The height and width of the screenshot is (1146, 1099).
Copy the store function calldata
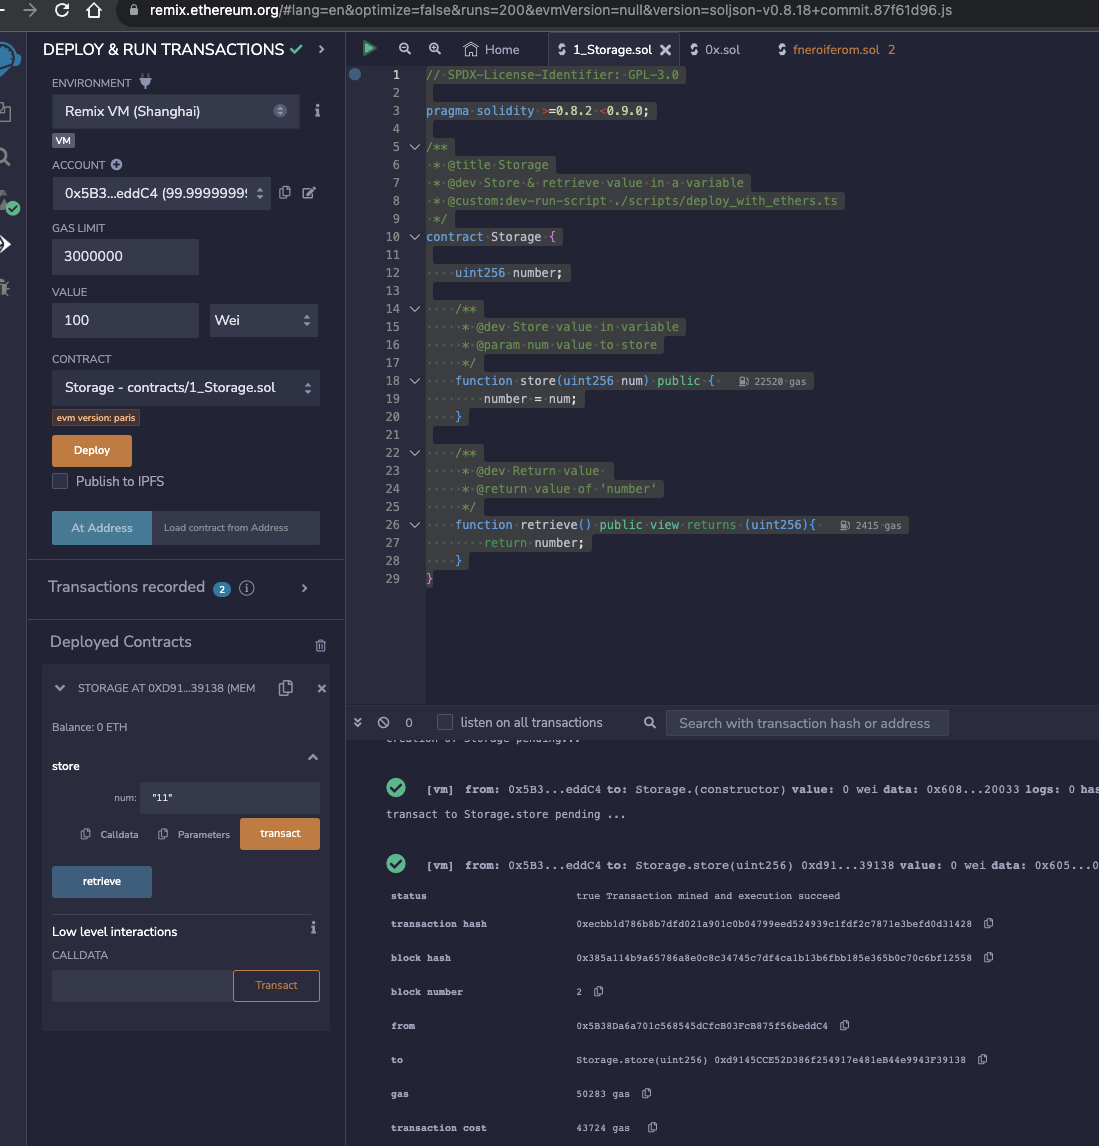pyautogui.click(x=85, y=834)
